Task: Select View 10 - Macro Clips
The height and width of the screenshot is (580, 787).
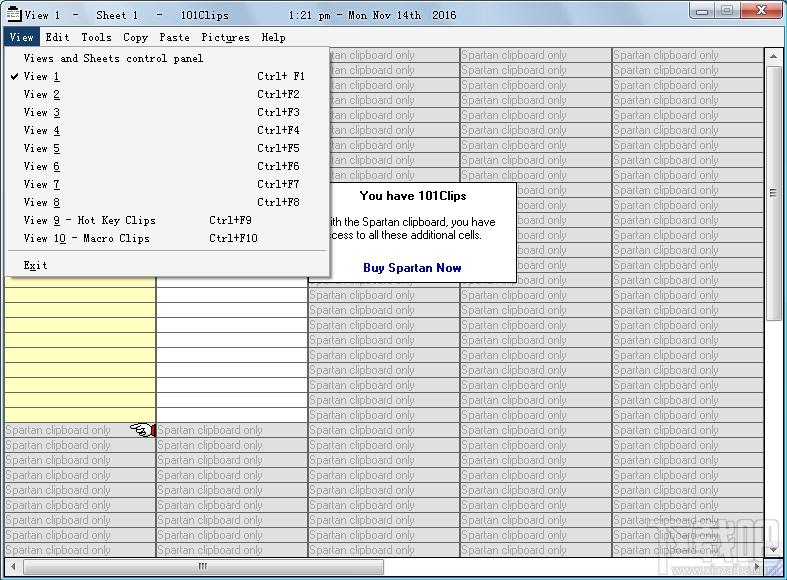Action: 167,238
